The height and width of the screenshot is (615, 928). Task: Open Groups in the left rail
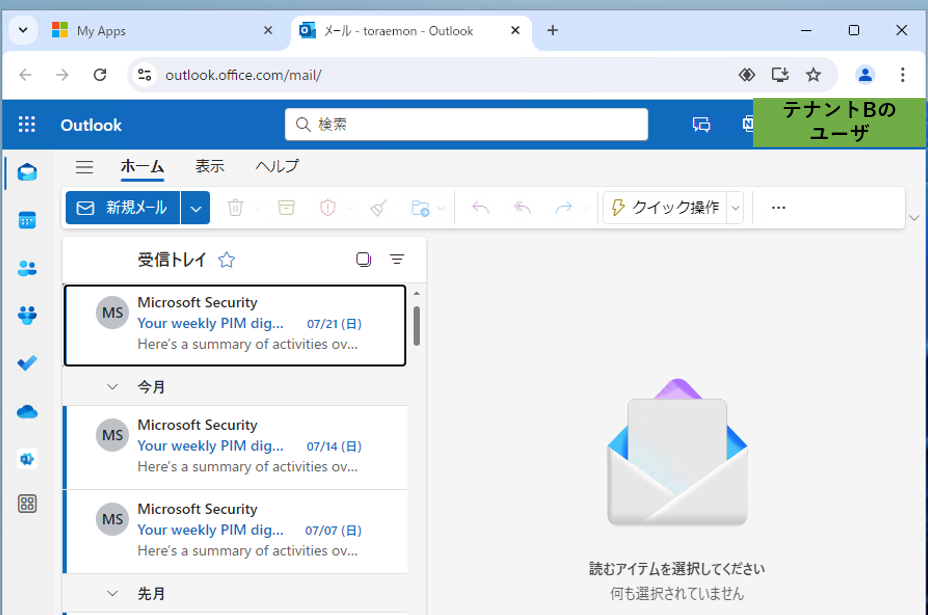click(x=27, y=315)
